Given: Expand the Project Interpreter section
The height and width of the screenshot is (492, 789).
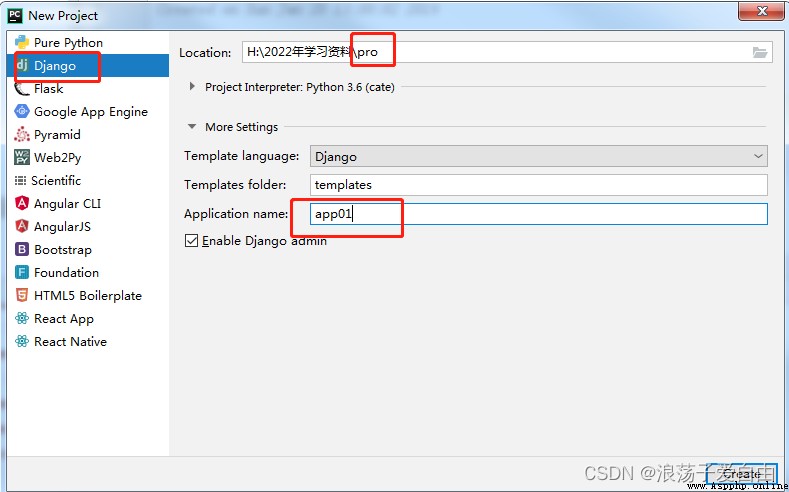Looking at the screenshot, I should coord(192,87).
